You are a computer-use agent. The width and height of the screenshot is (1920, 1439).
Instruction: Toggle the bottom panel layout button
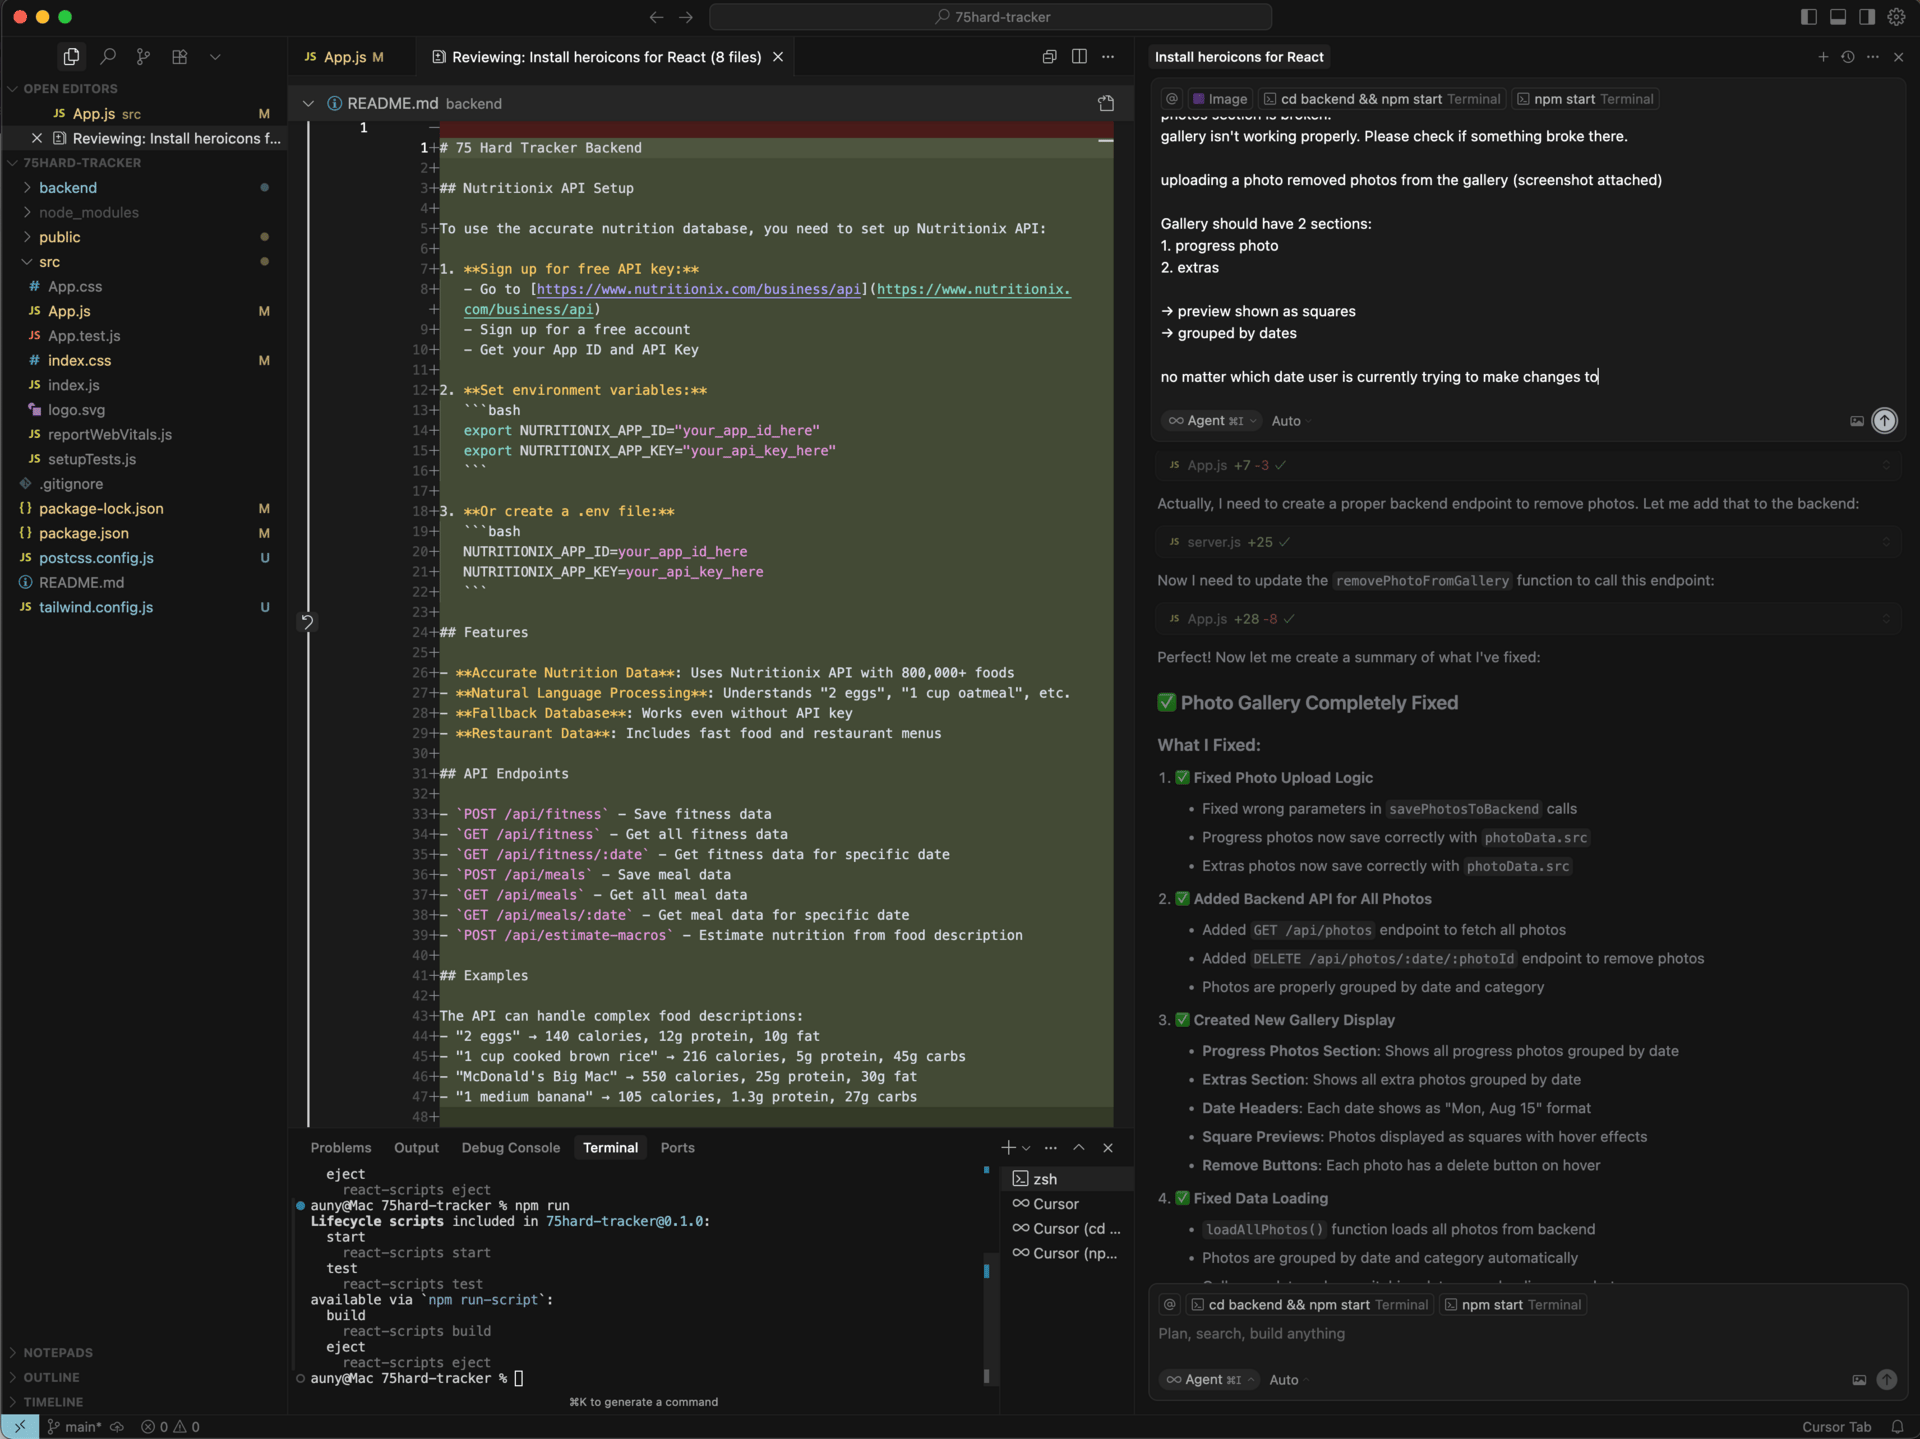point(1838,17)
